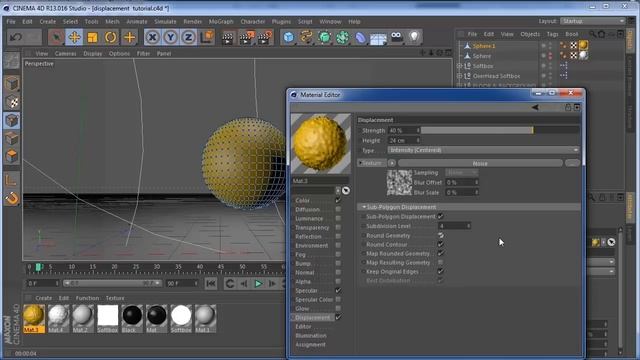Click the Subdivision Level field
640x360 pixels.
coord(454,226)
